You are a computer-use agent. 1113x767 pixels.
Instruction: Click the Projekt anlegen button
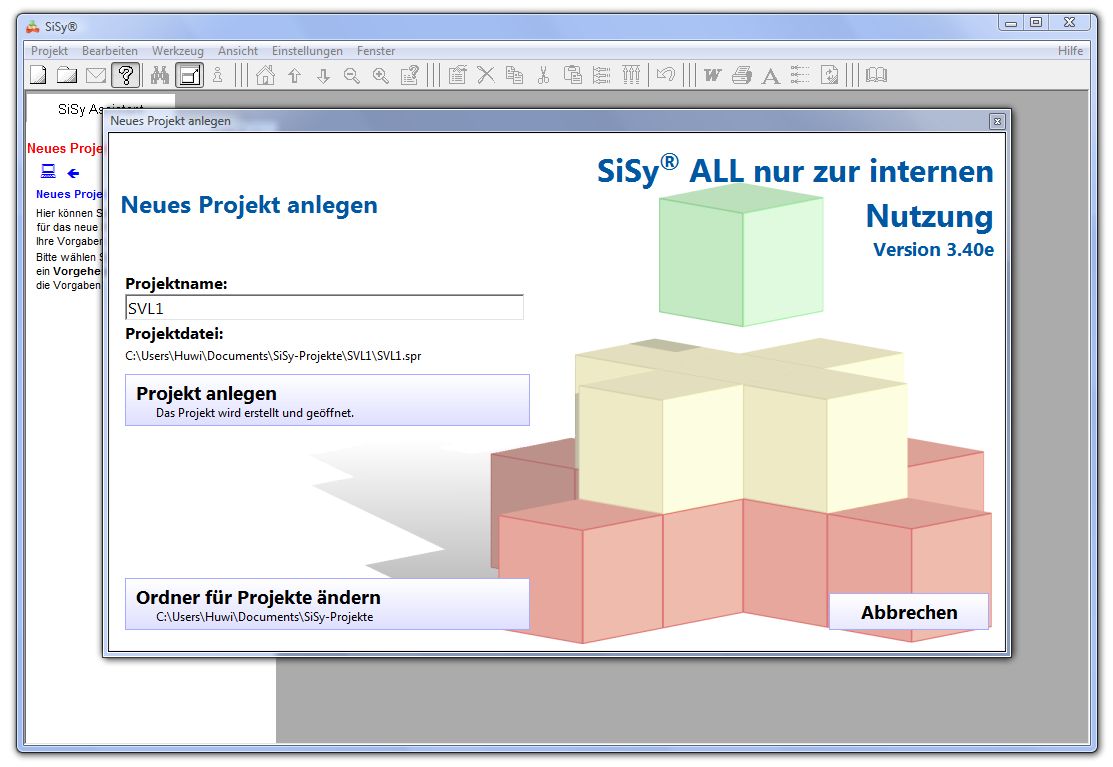point(327,400)
